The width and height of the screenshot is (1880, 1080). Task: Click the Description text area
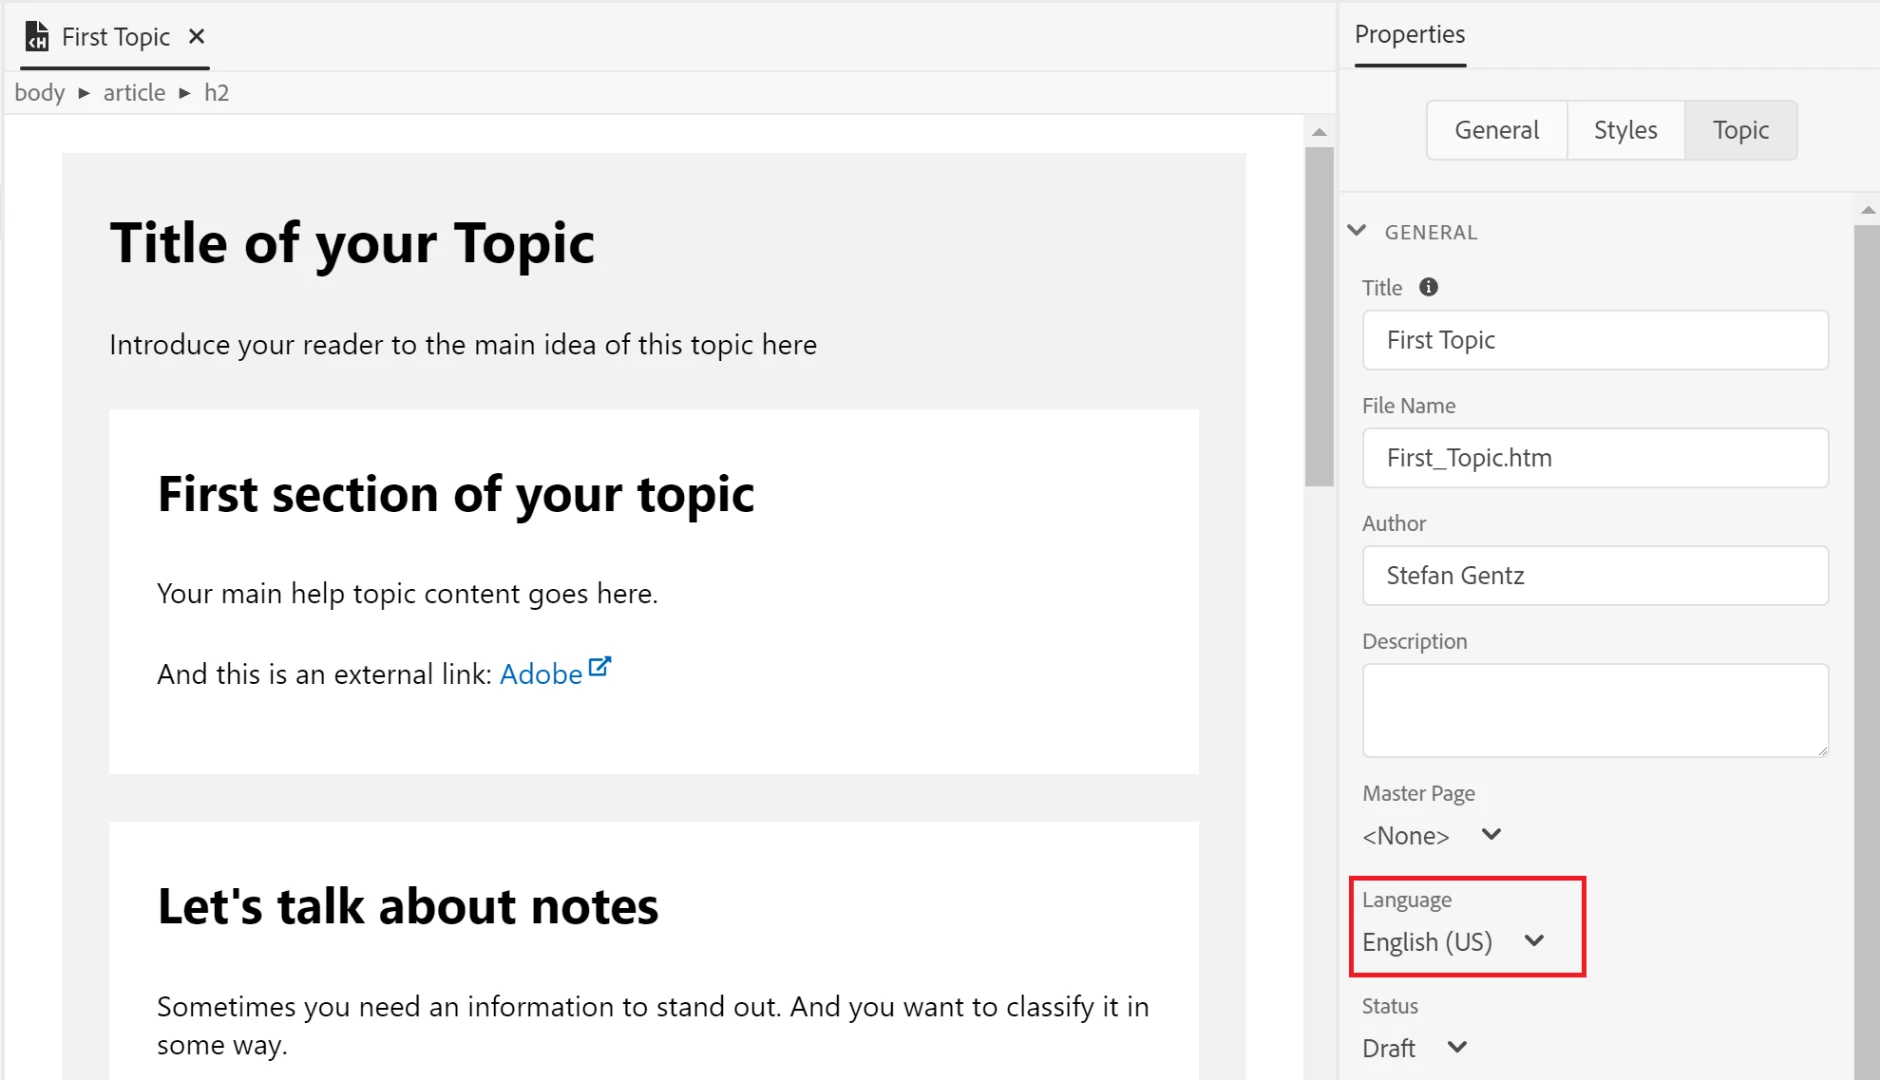1595,710
